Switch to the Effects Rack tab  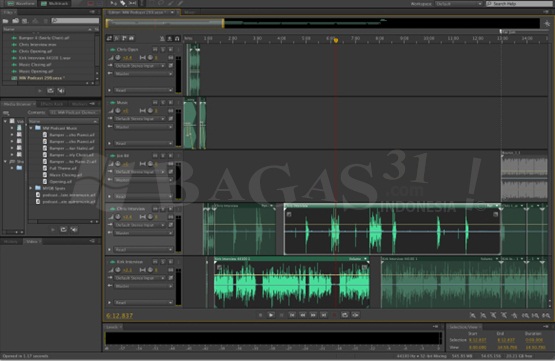[52, 104]
